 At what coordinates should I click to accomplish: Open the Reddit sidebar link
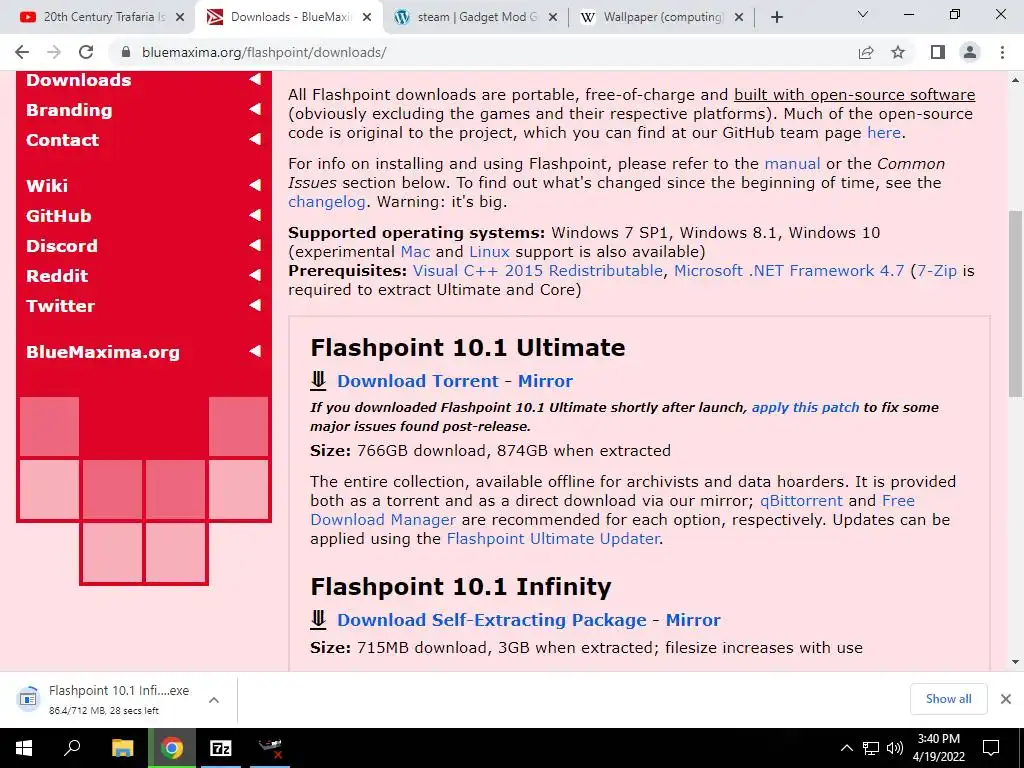pos(57,276)
